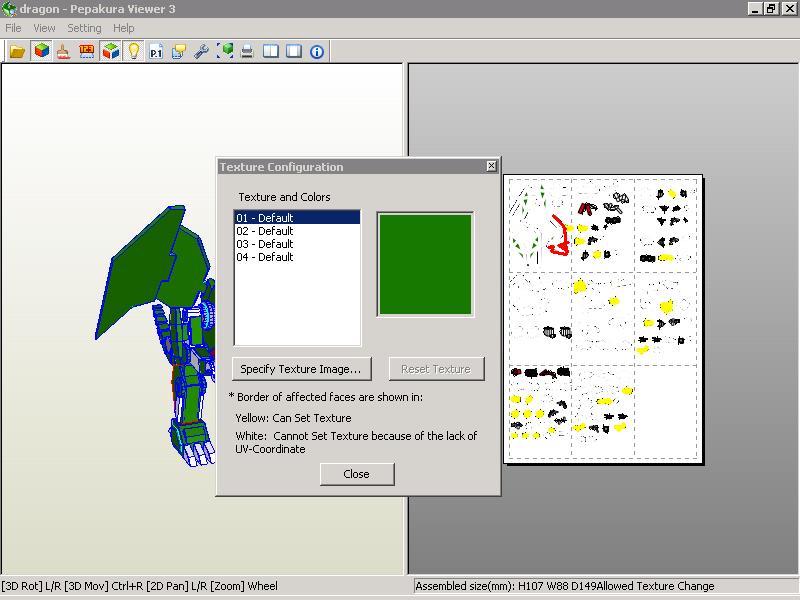
Task: Open the Setting menu
Action: pyautogui.click(x=84, y=28)
